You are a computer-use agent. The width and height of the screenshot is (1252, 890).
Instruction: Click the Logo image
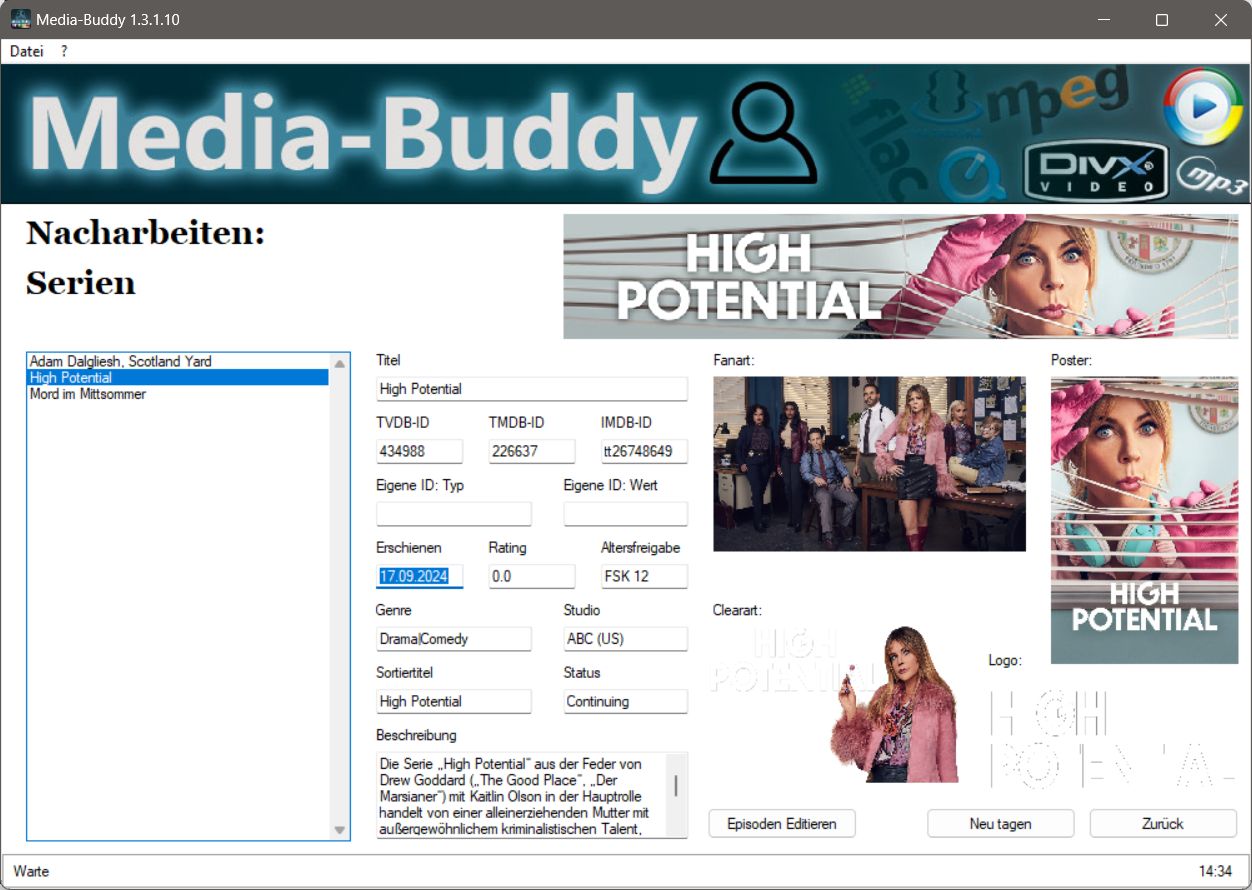click(x=1111, y=737)
